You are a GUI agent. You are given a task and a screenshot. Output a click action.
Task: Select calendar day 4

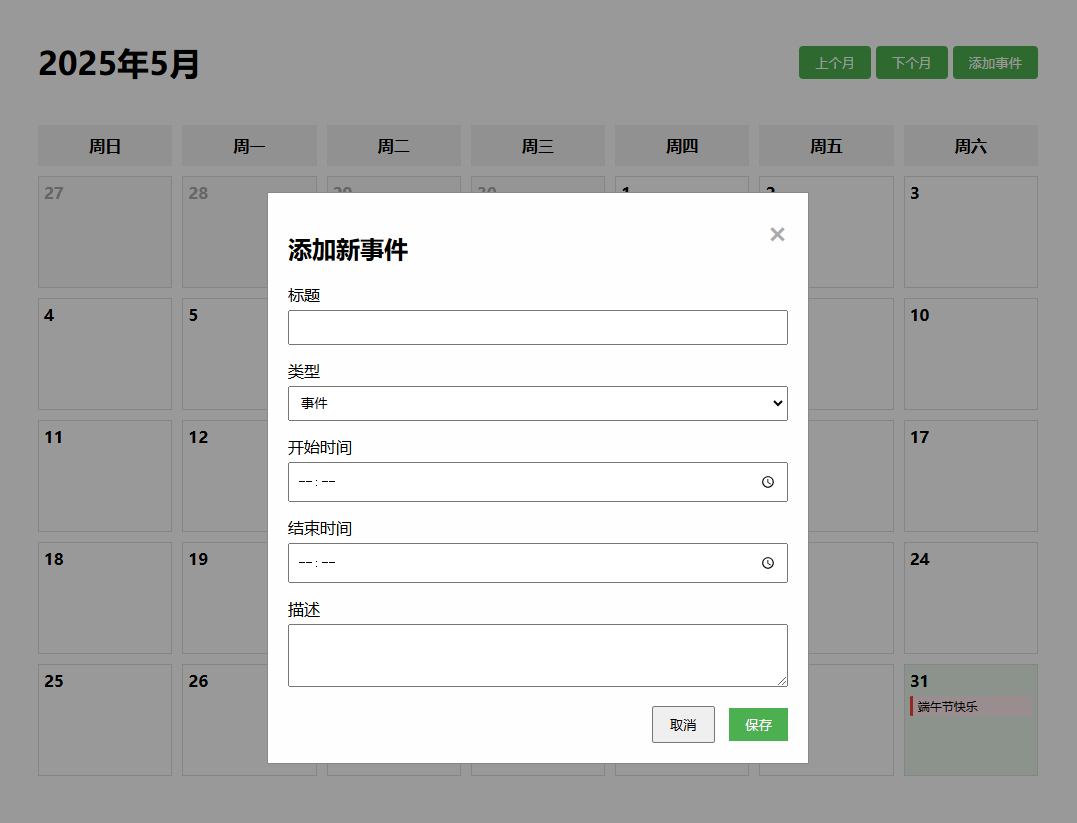pos(105,354)
